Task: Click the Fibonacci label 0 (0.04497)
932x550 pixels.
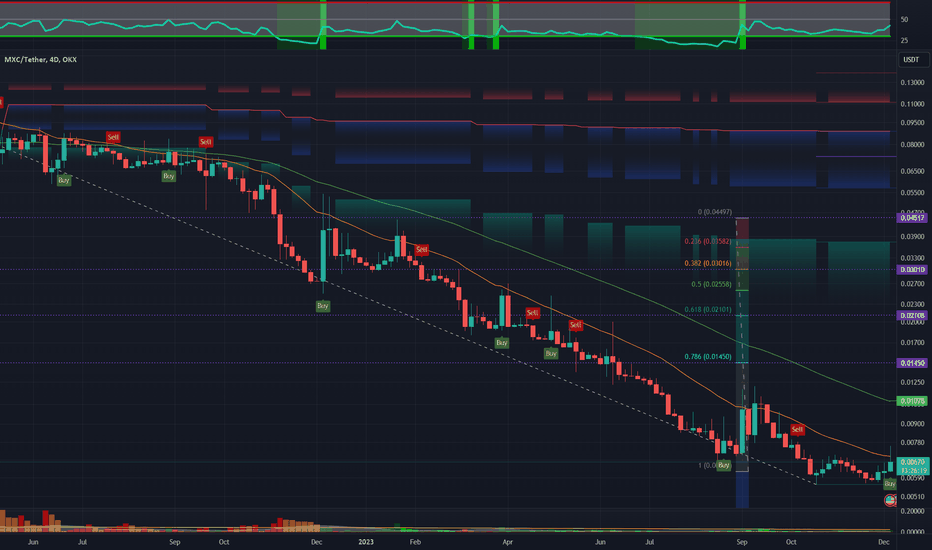Action: click(x=714, y=212)
